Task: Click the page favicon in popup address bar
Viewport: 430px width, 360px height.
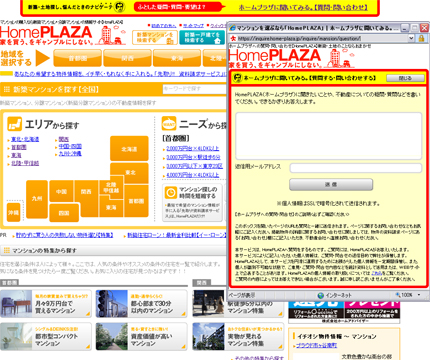Action: (x=233, y=38)
